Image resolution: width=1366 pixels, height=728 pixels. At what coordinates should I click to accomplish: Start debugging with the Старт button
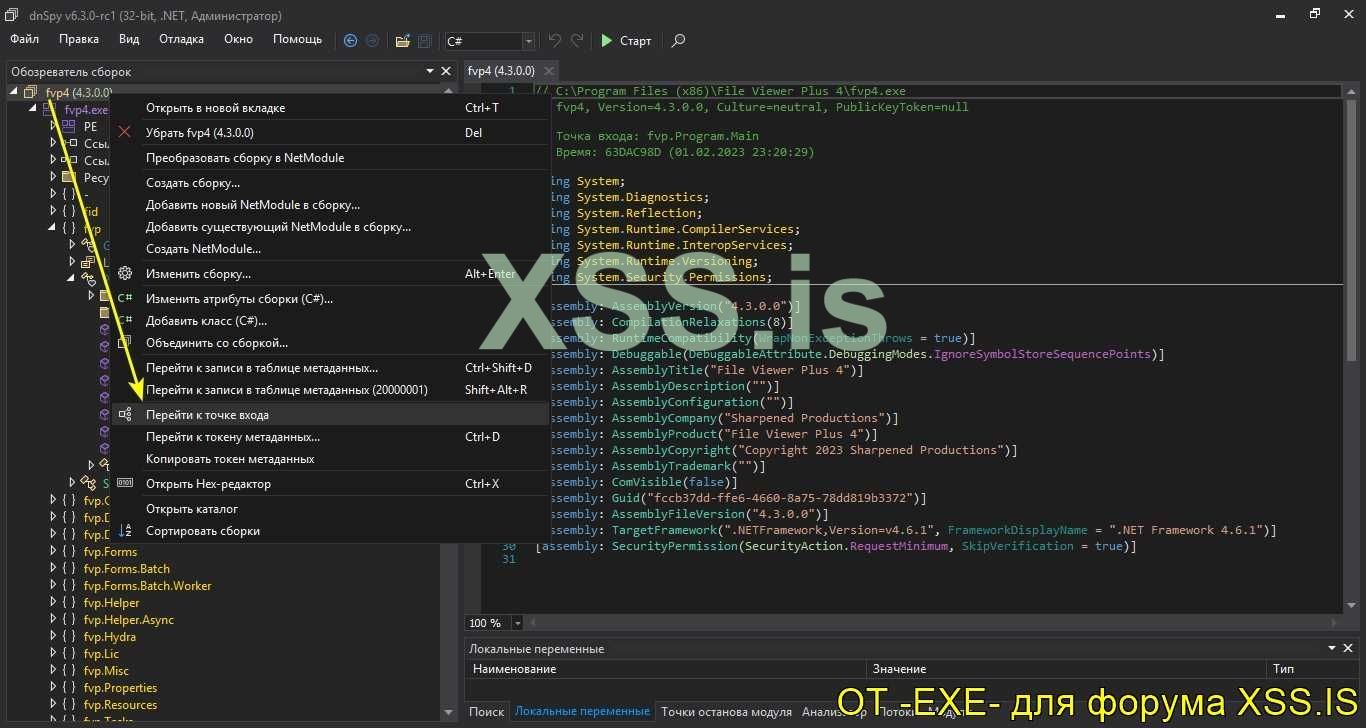point(626,41)
